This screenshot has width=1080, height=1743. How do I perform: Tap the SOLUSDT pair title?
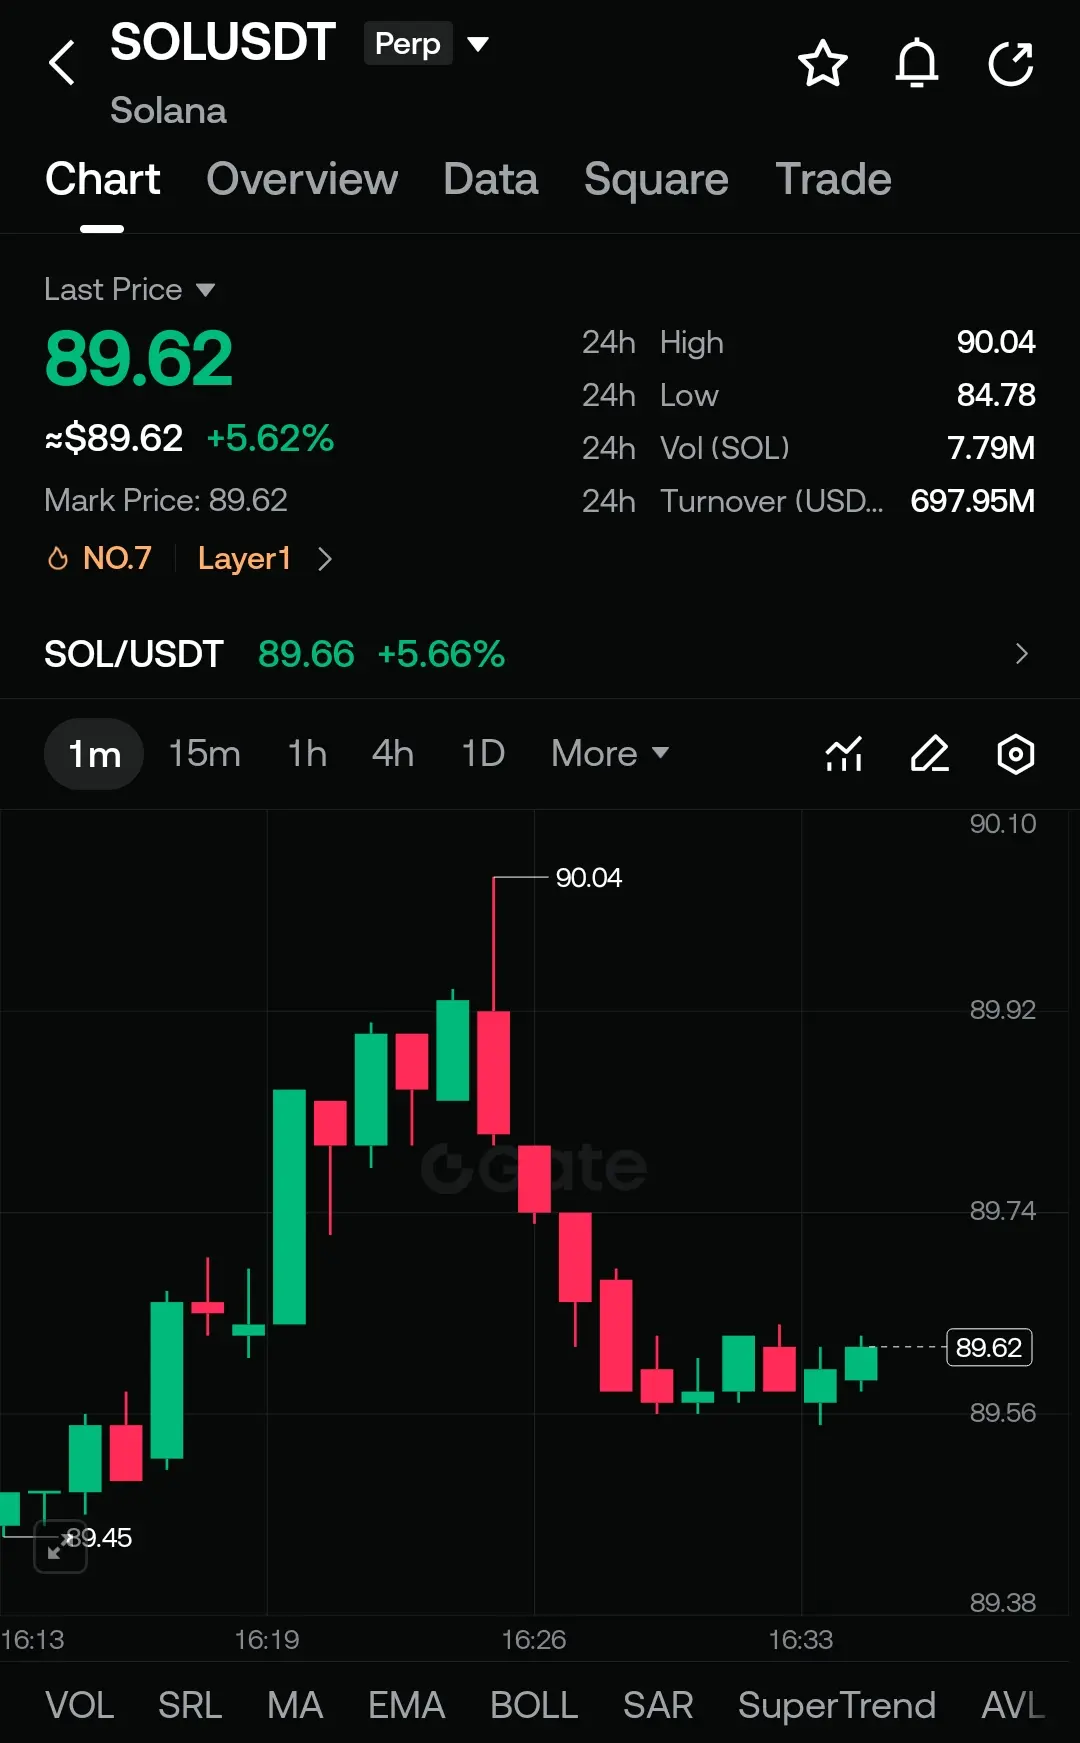click(x=222, y=42)
